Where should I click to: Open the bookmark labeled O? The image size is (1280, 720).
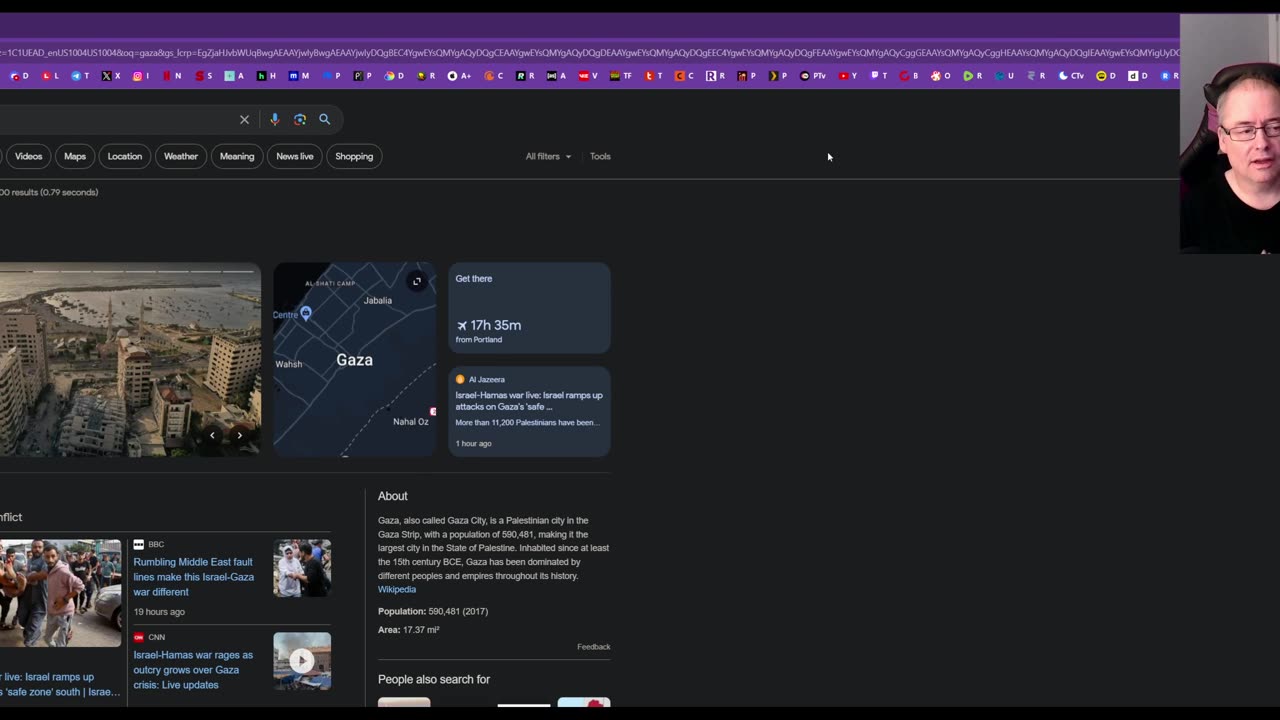[x=941, y=76]
